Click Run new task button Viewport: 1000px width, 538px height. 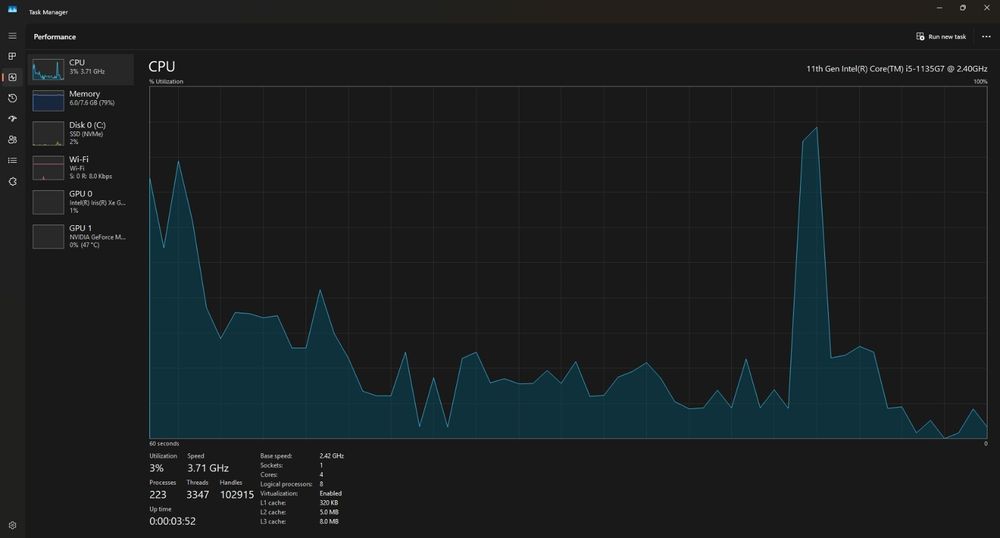coord(941,36)
